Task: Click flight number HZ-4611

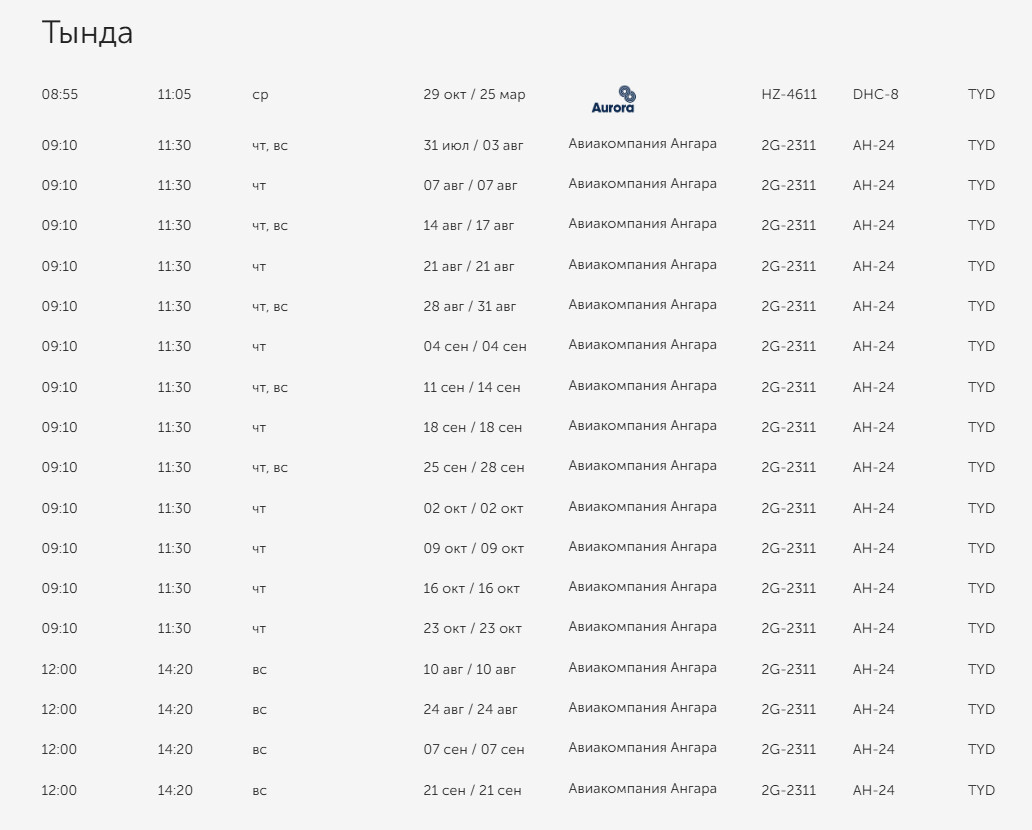Action: tap(788, 94)
